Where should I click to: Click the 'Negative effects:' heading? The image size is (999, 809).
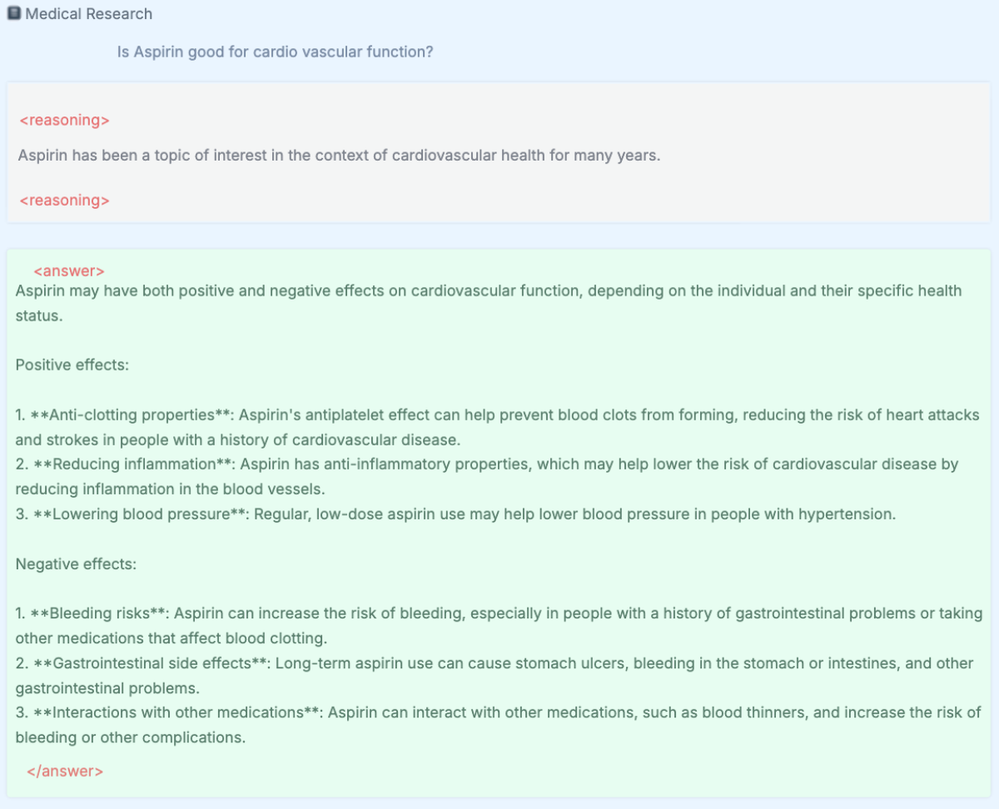76,564
